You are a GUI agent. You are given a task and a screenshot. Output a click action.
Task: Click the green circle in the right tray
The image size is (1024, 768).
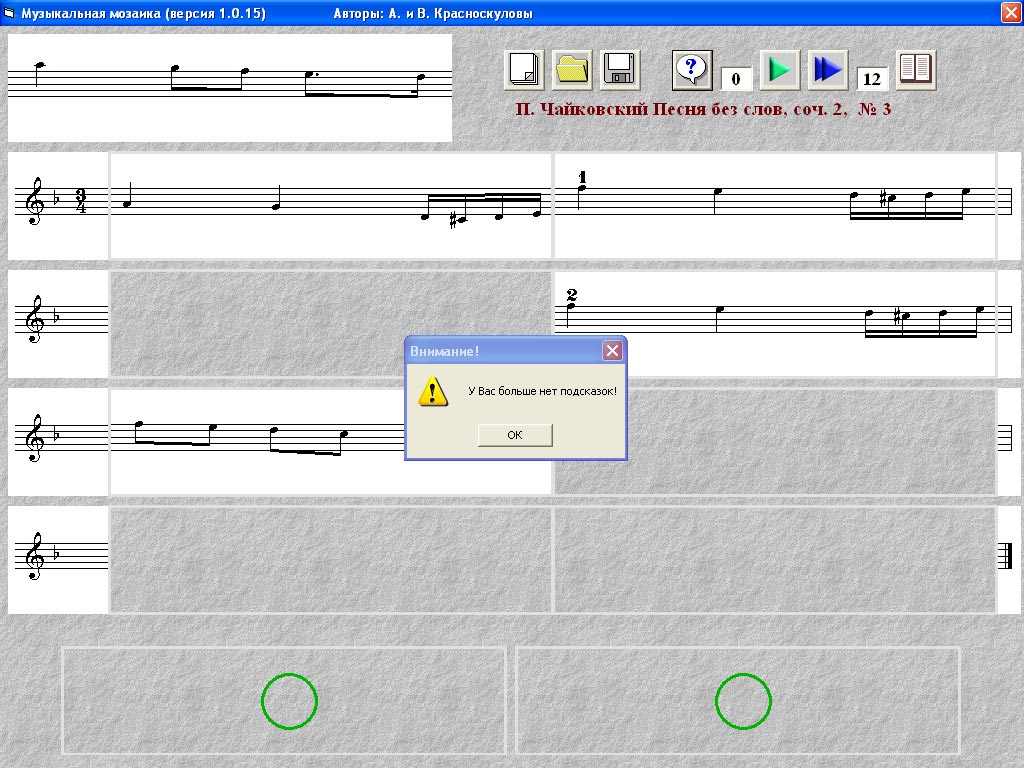tap(743, 701)
